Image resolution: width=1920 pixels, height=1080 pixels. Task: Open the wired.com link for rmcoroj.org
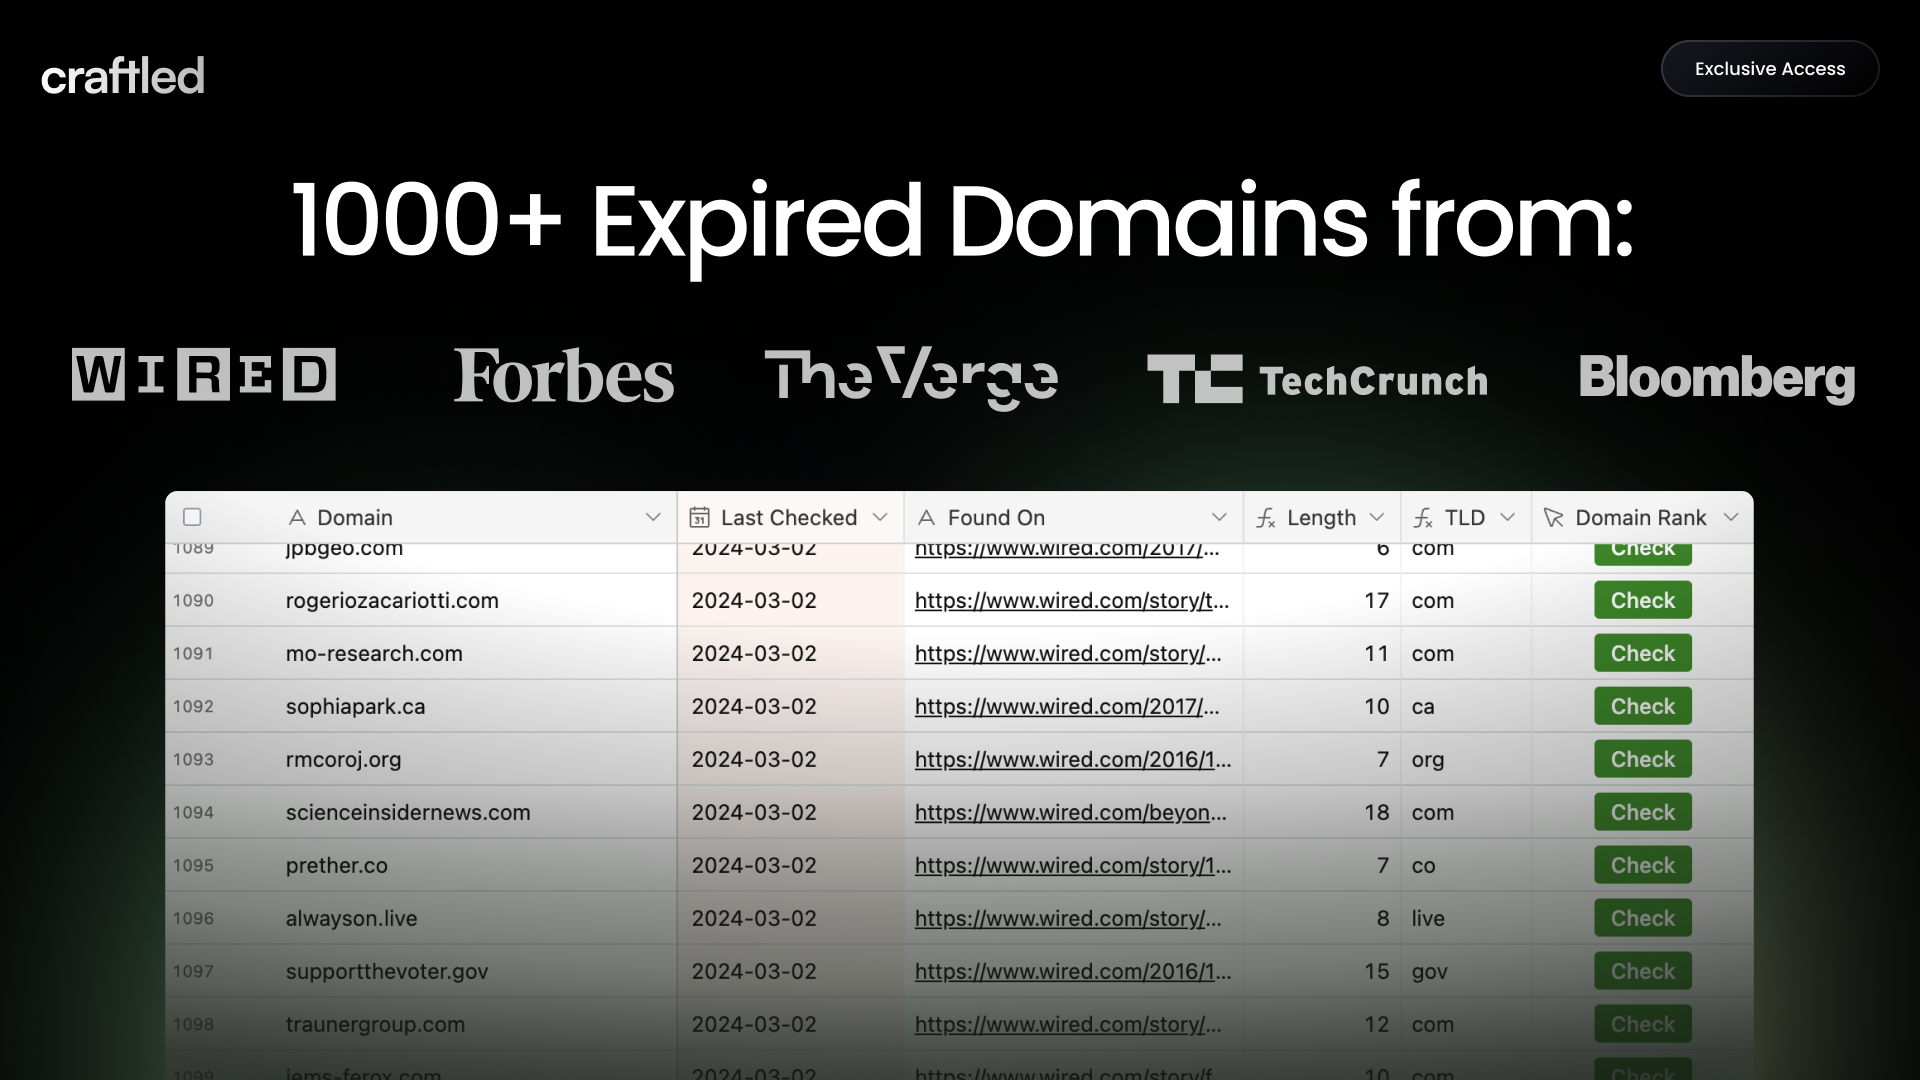1072,760
